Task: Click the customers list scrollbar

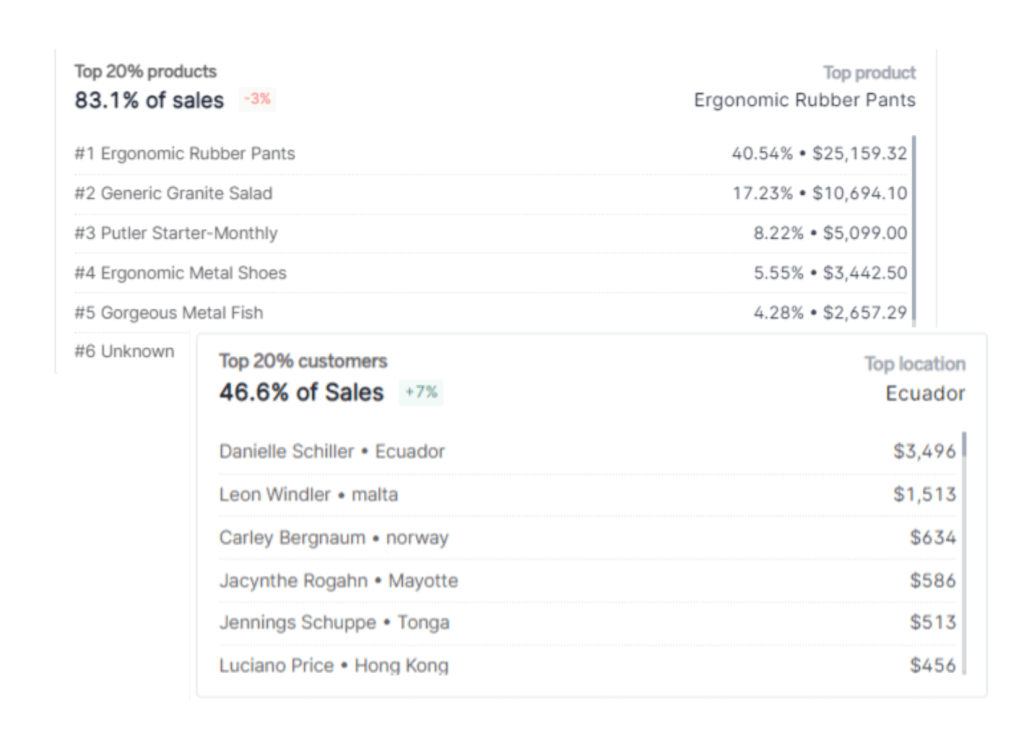Action: coord(964,550)
